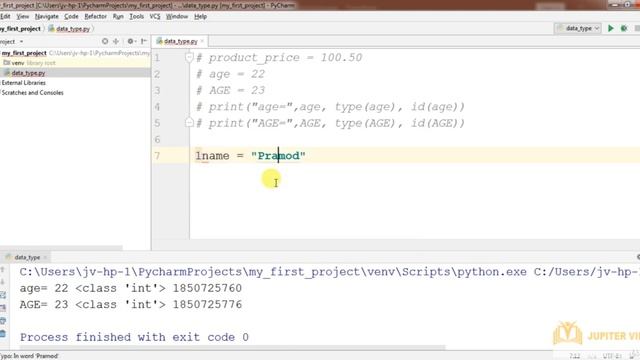
Task: Click data_type.py breadcrumb in navigation bar
Action: 69,29
